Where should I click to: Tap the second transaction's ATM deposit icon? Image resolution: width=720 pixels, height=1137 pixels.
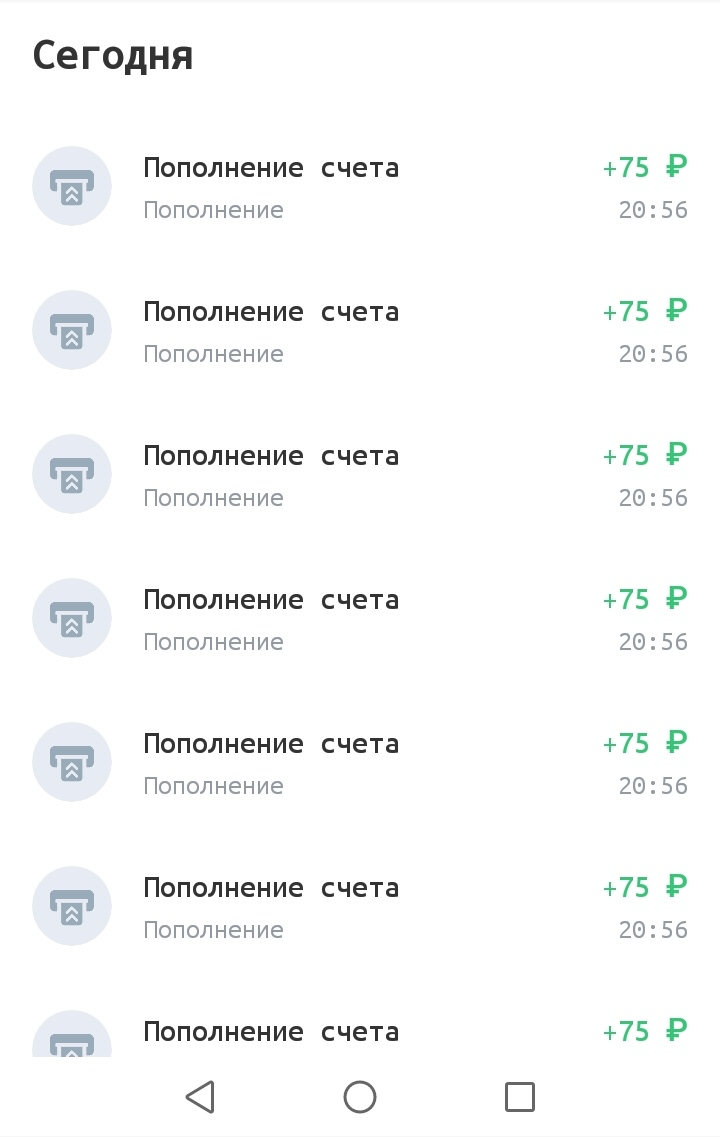(72, 330)
